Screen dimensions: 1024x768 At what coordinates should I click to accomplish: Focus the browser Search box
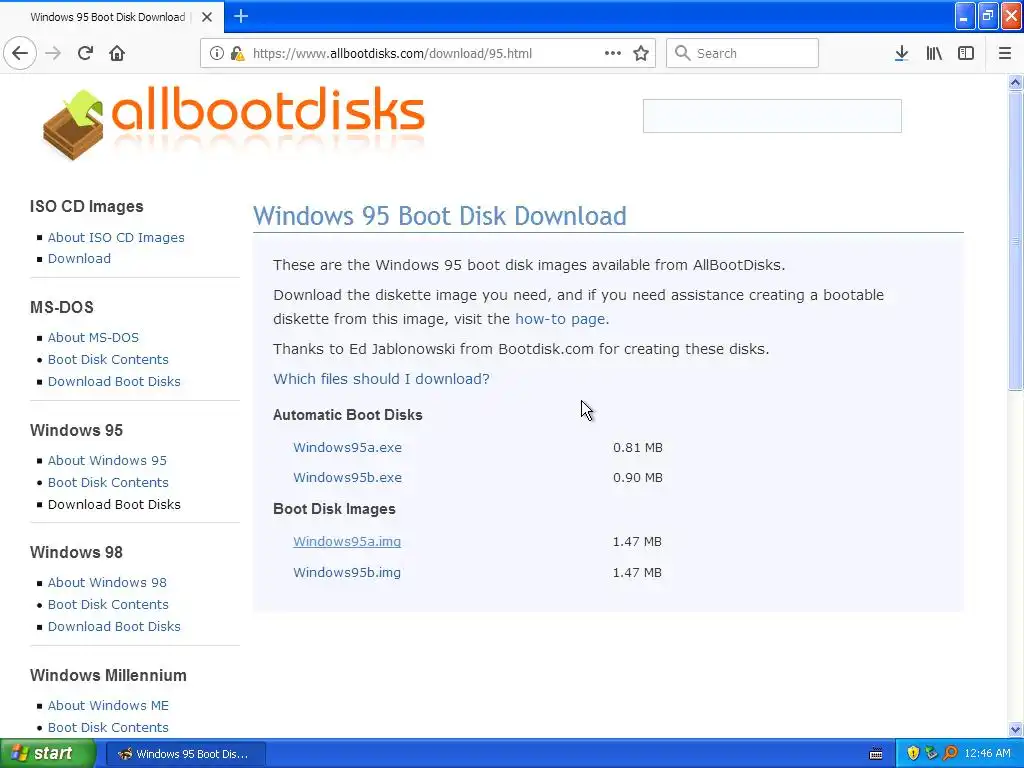tap(742, 53)
